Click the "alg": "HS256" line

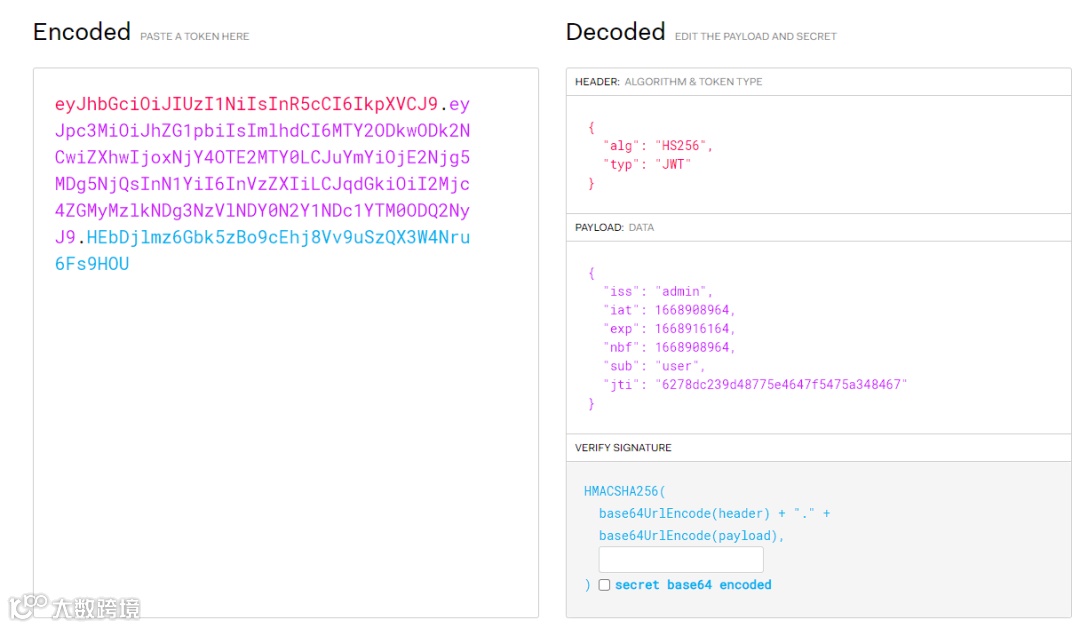[x=657, y=145]
